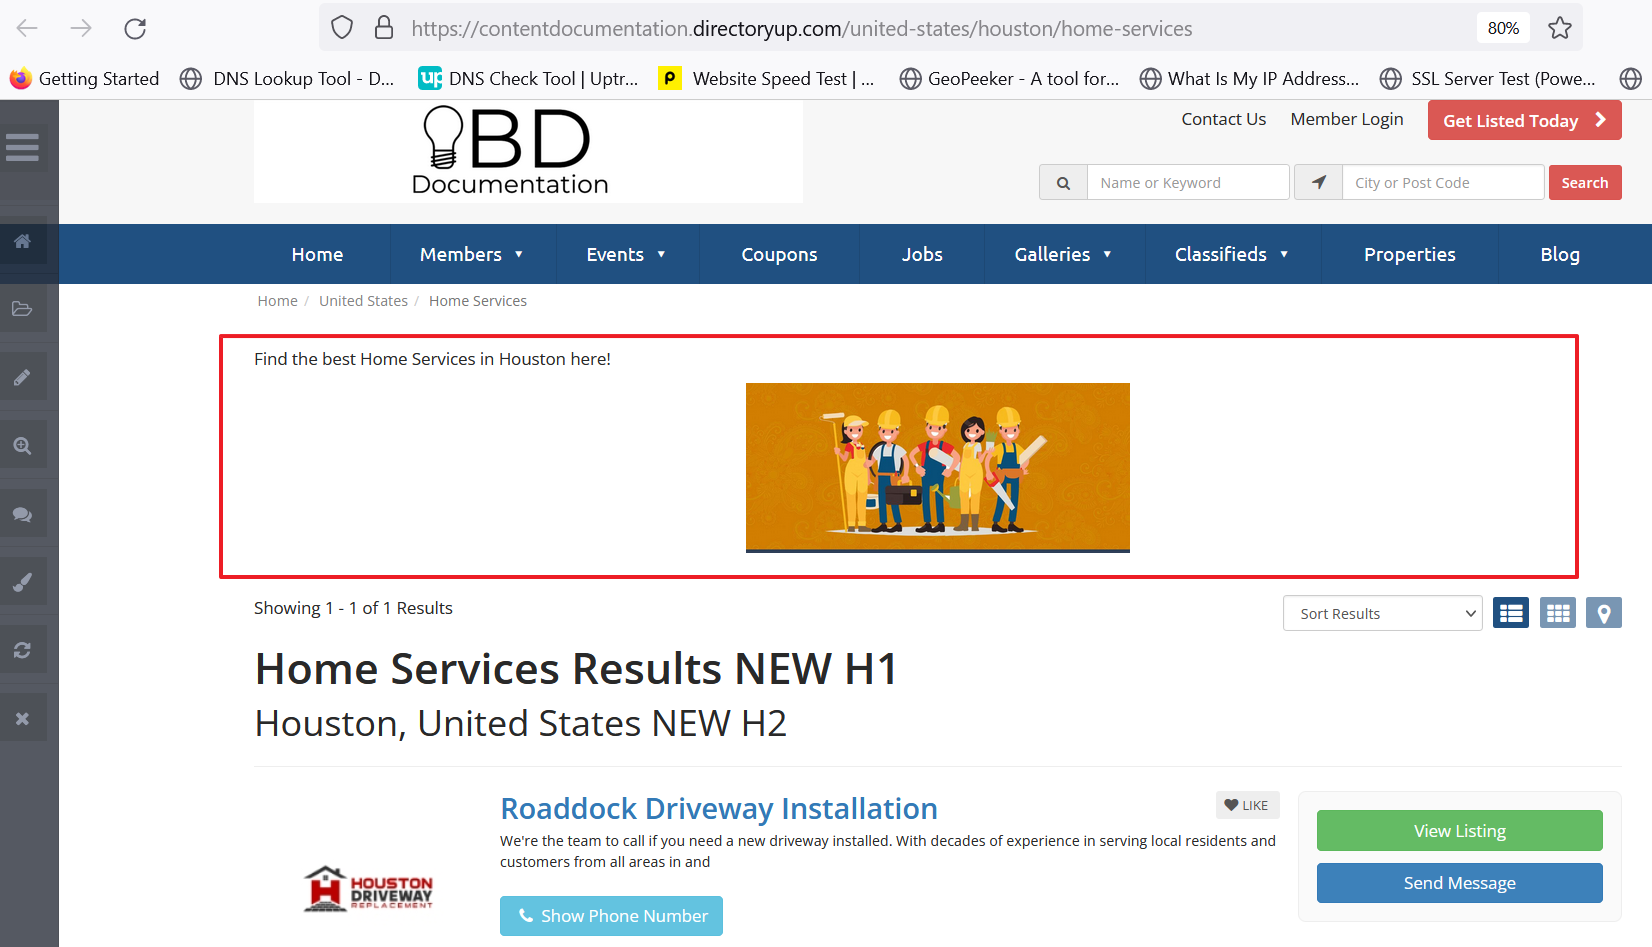Screen dimensions: 1652x947
Task: Go back with browser back arrow
Action: (27, 28)
